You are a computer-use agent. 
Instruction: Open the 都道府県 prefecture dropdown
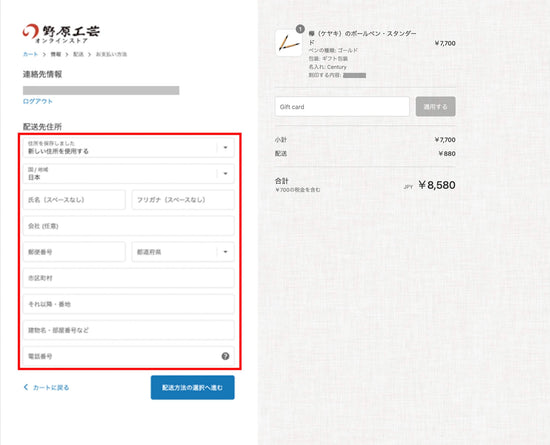tap(183, 252)
